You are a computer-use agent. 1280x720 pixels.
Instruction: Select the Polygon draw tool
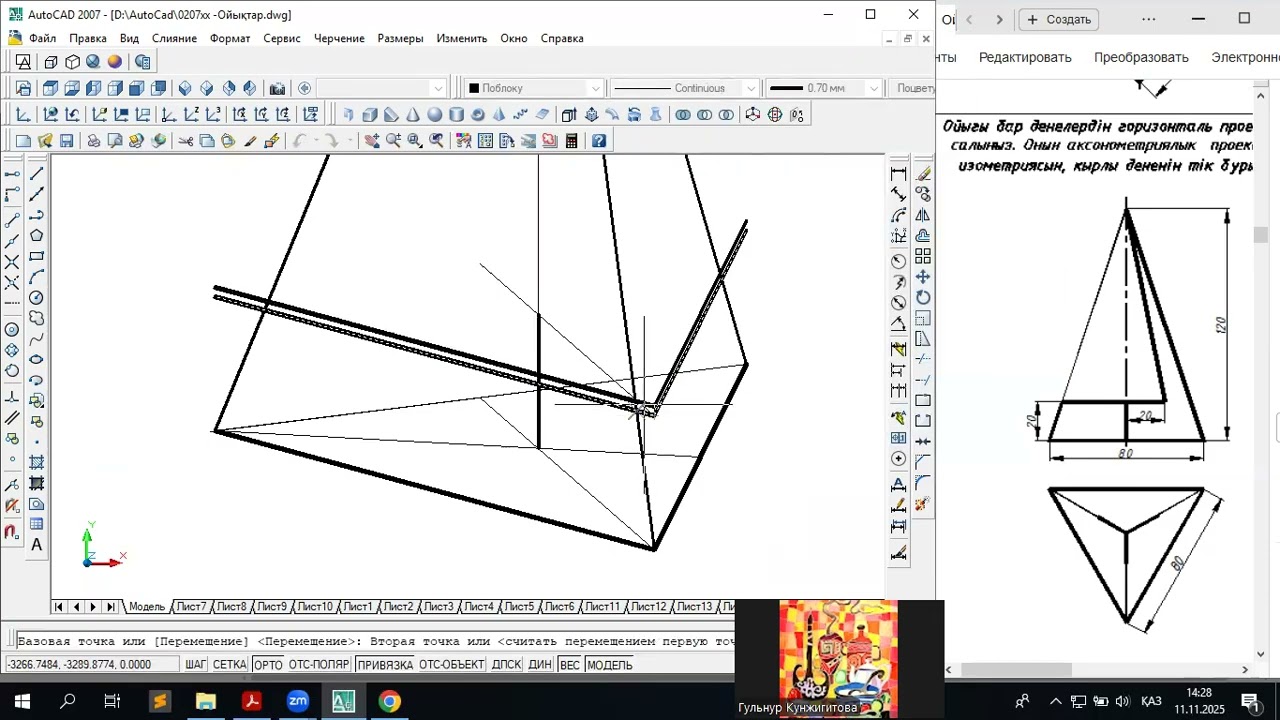point(37,236)
